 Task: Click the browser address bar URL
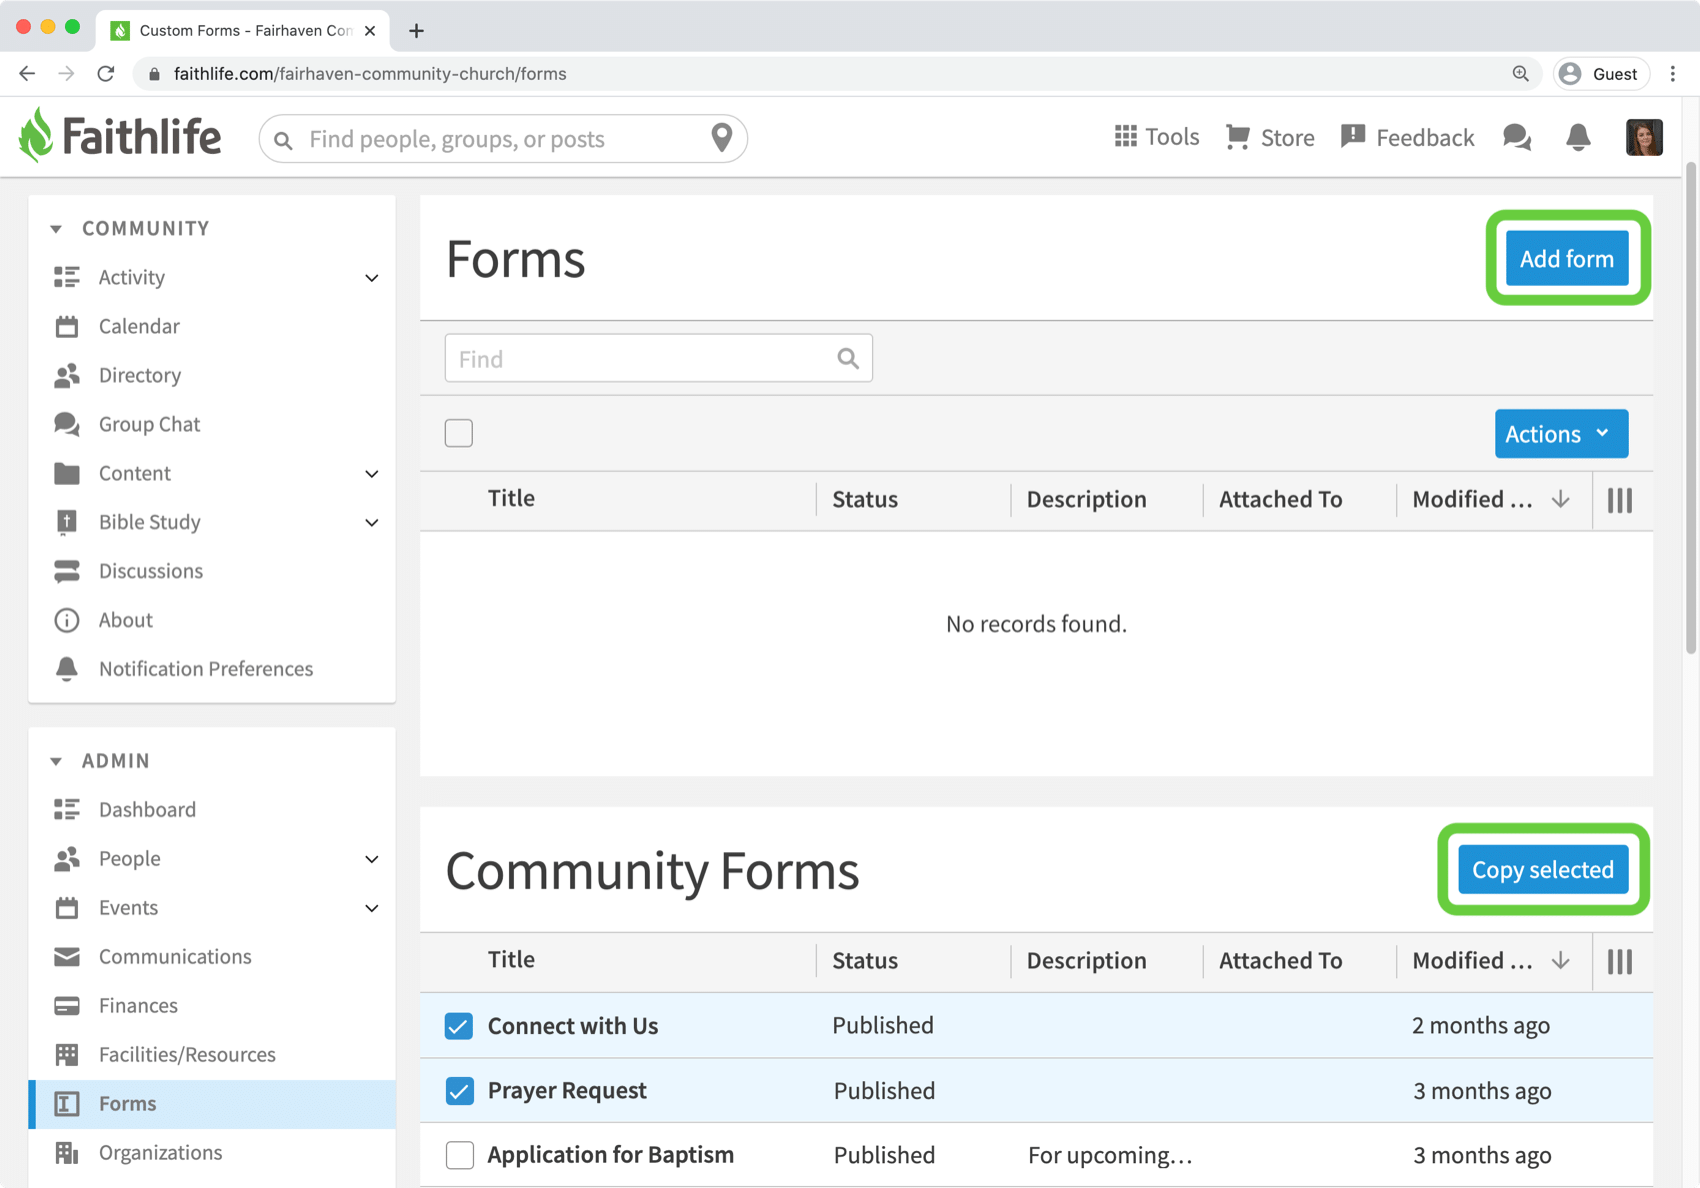[370, 74]
